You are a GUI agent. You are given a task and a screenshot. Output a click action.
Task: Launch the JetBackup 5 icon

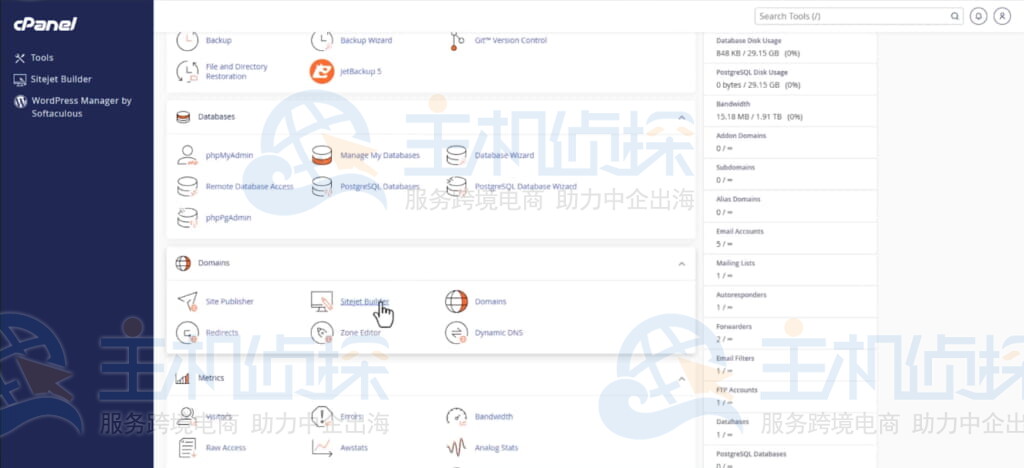(321, 71)
